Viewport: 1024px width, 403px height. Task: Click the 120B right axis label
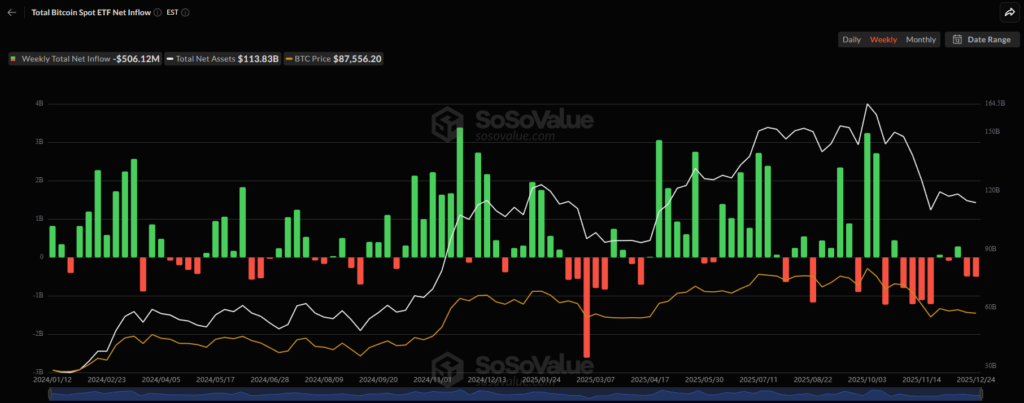point(992,190)
